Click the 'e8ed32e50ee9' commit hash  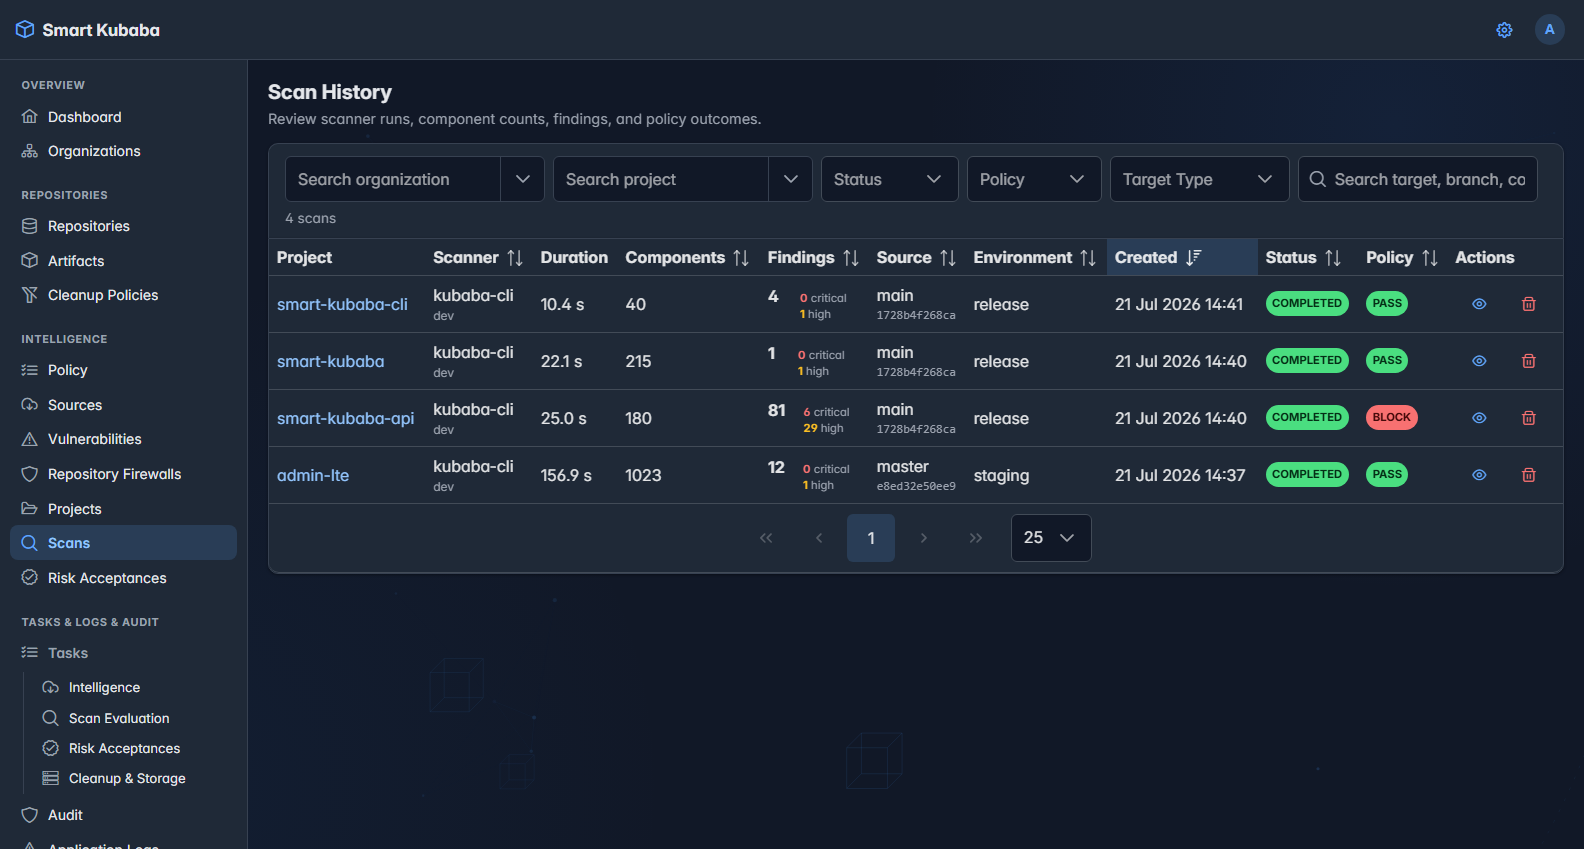pos(916,486)
